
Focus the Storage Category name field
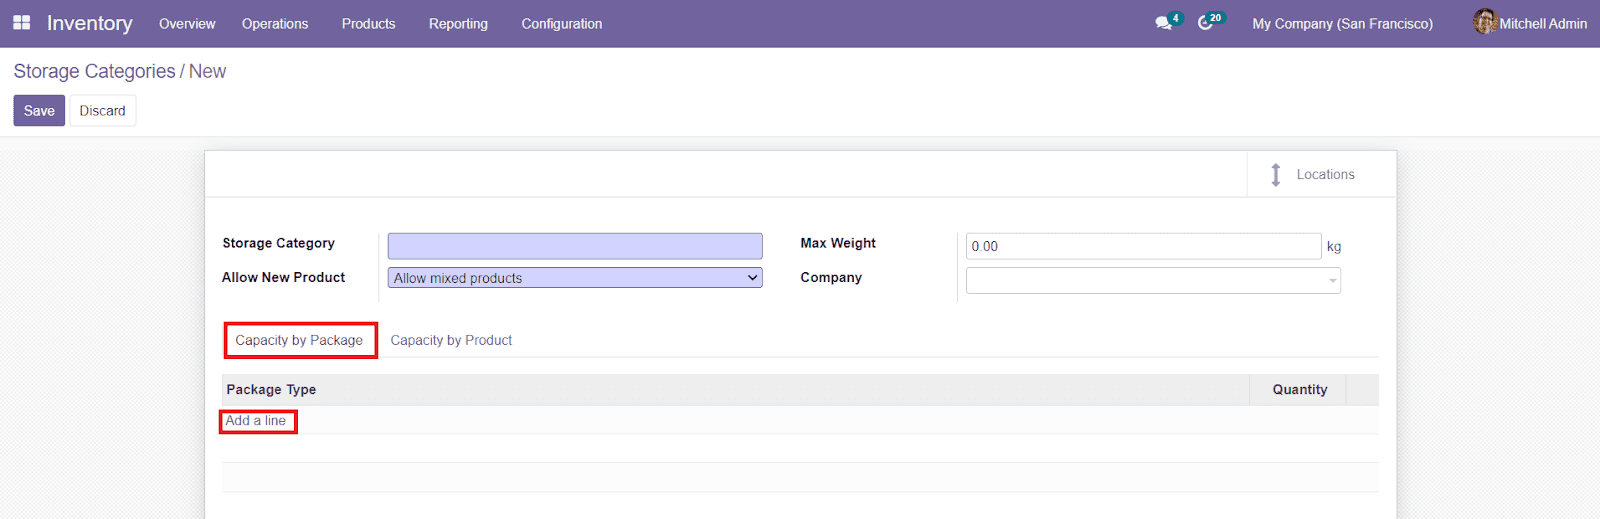coord(575,246)
